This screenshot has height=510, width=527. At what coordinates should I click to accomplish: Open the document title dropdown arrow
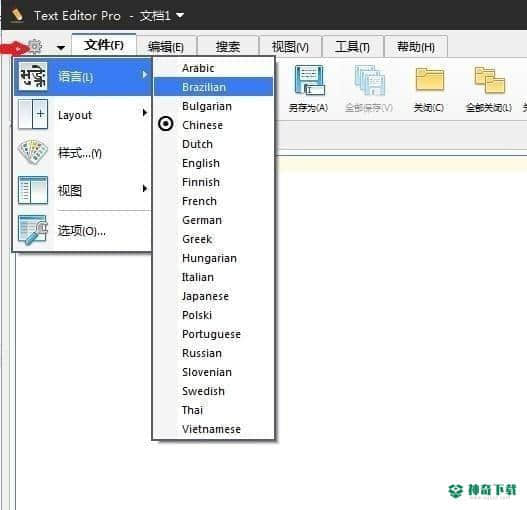[180, 15]
